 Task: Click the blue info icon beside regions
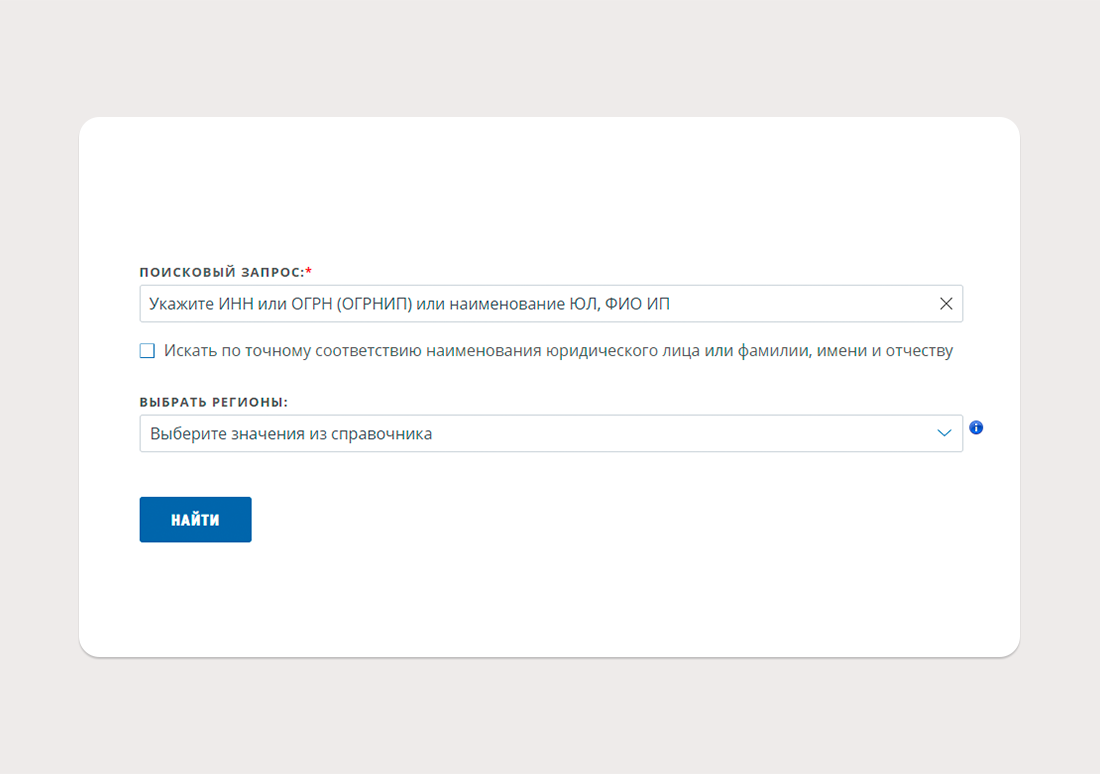976,427
